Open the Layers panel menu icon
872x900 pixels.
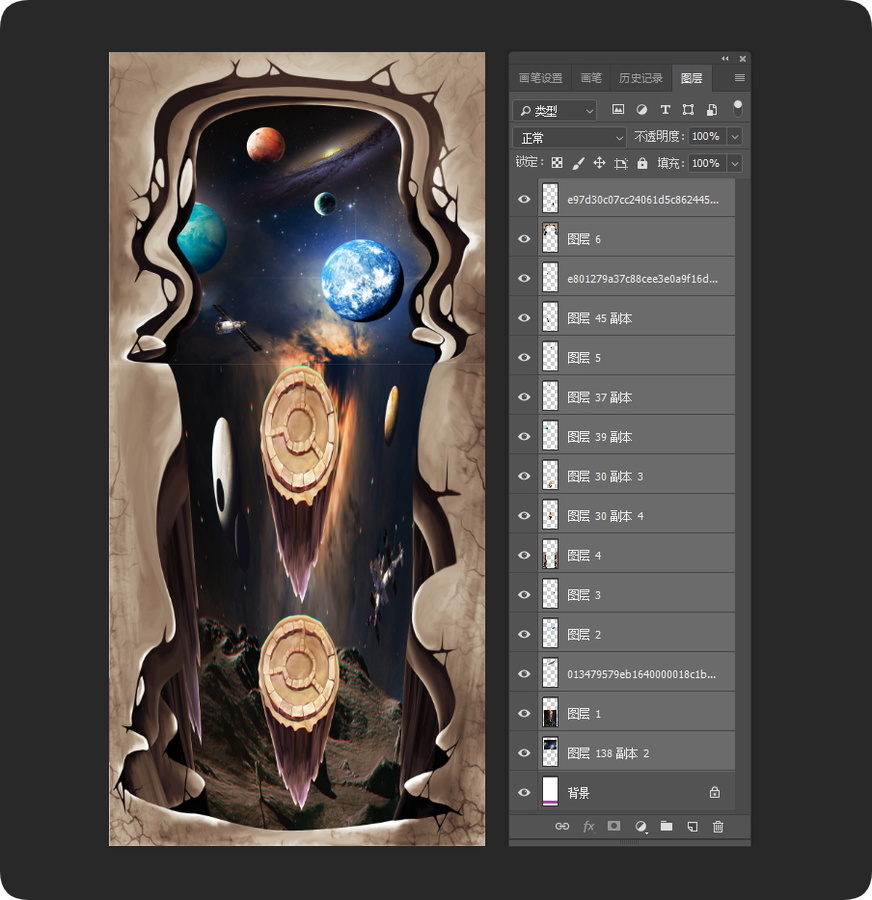739,77
